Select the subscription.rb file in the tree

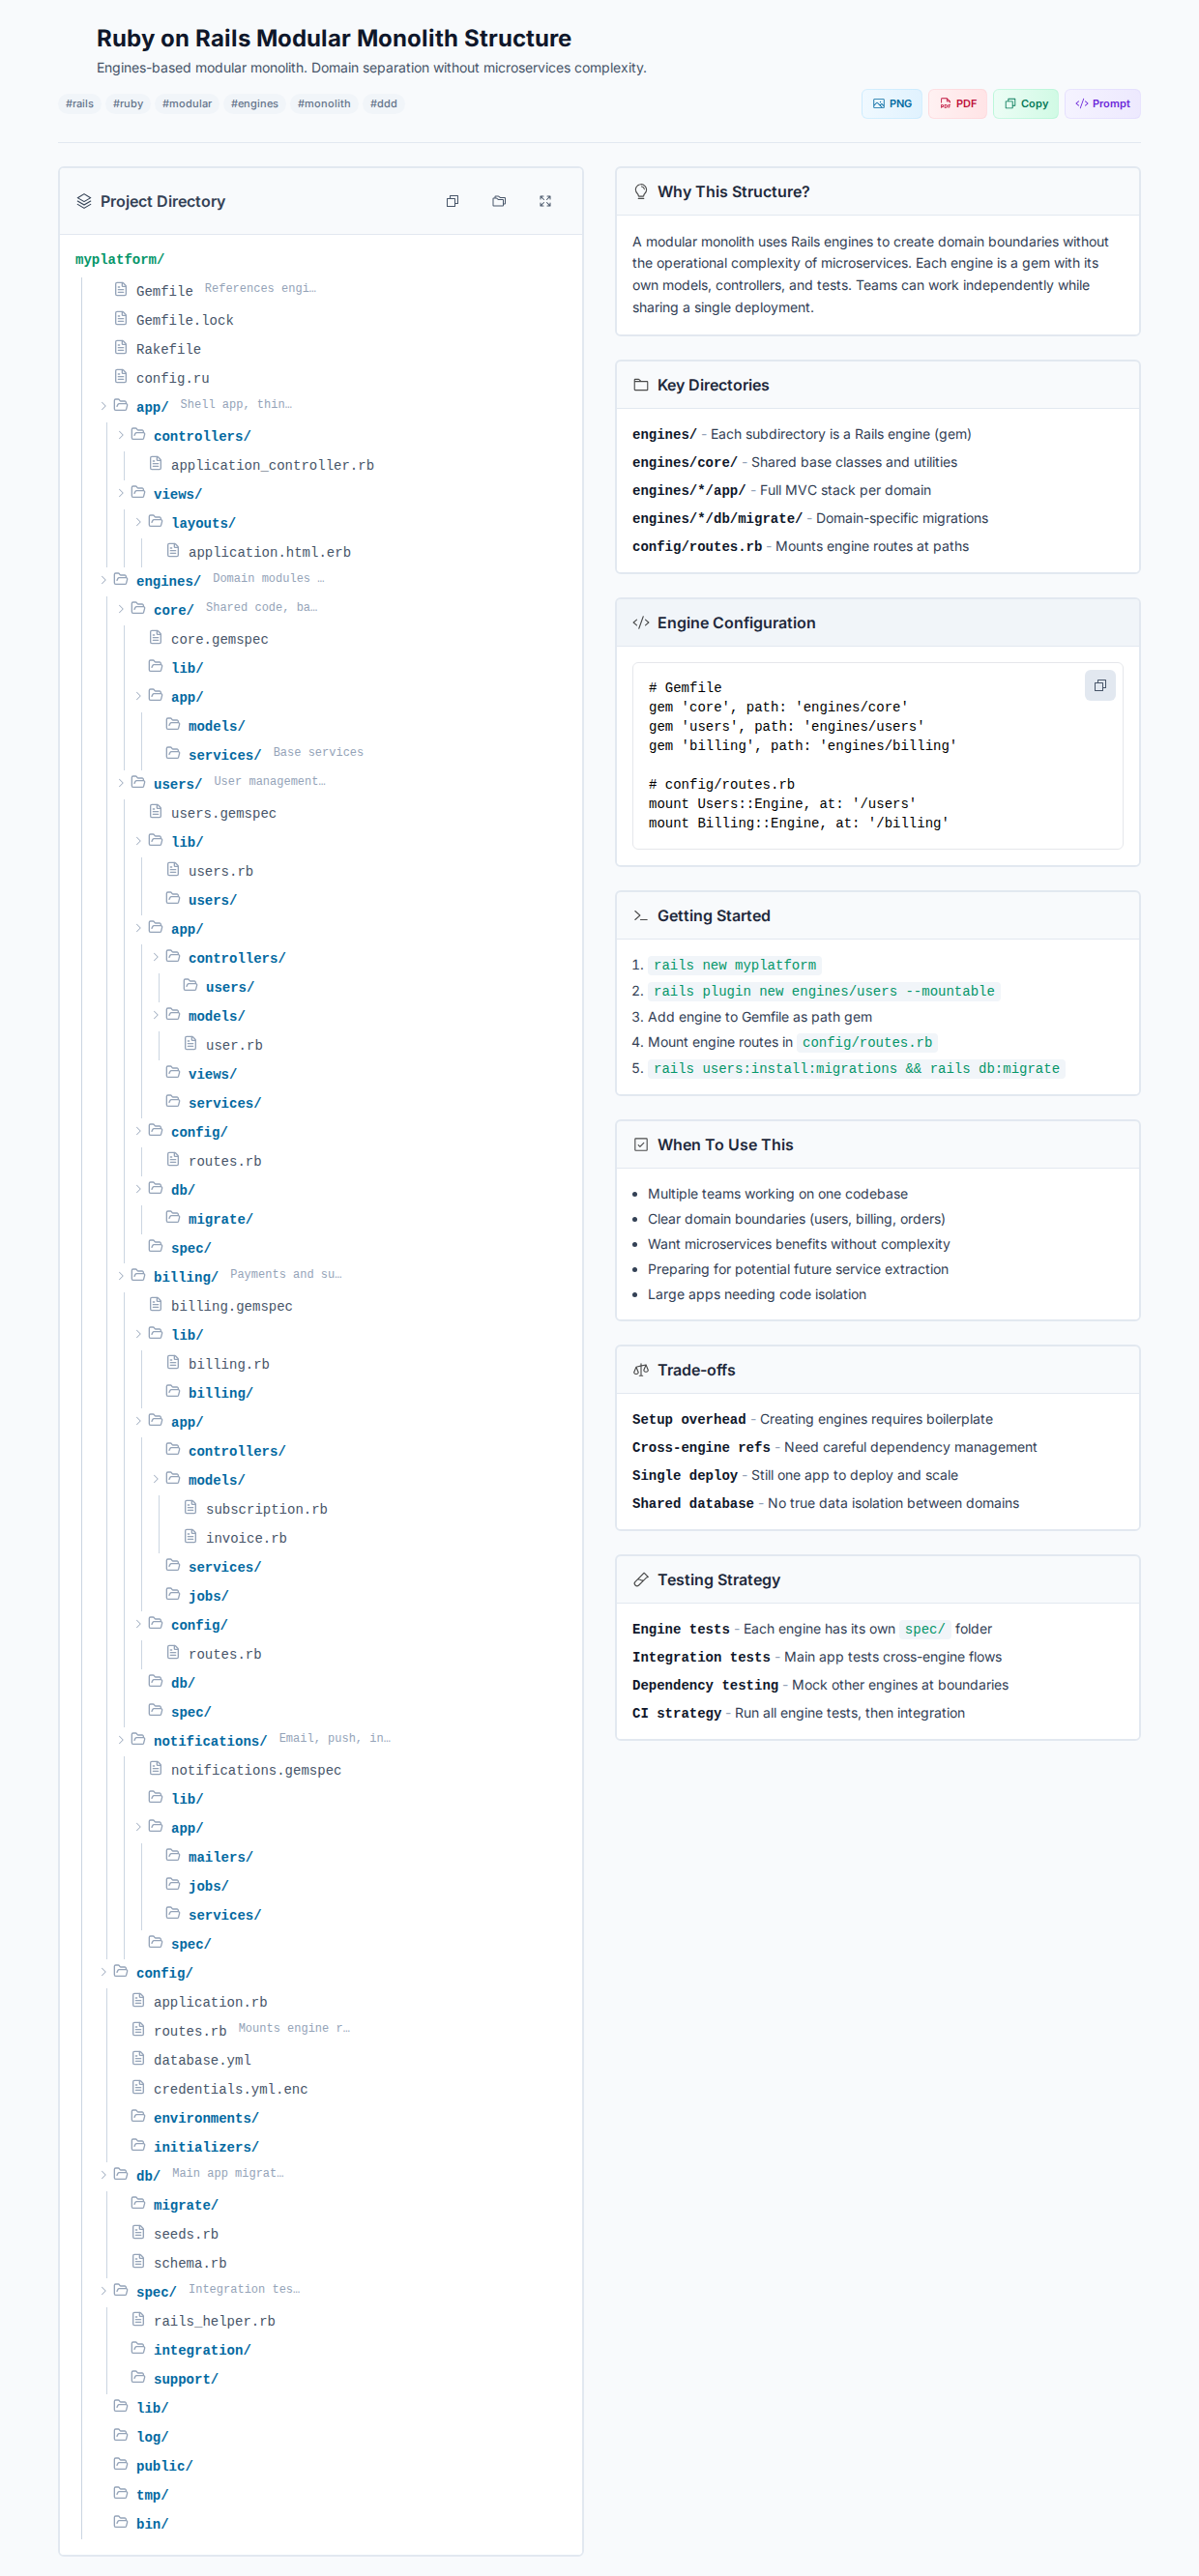[266, 1509]
